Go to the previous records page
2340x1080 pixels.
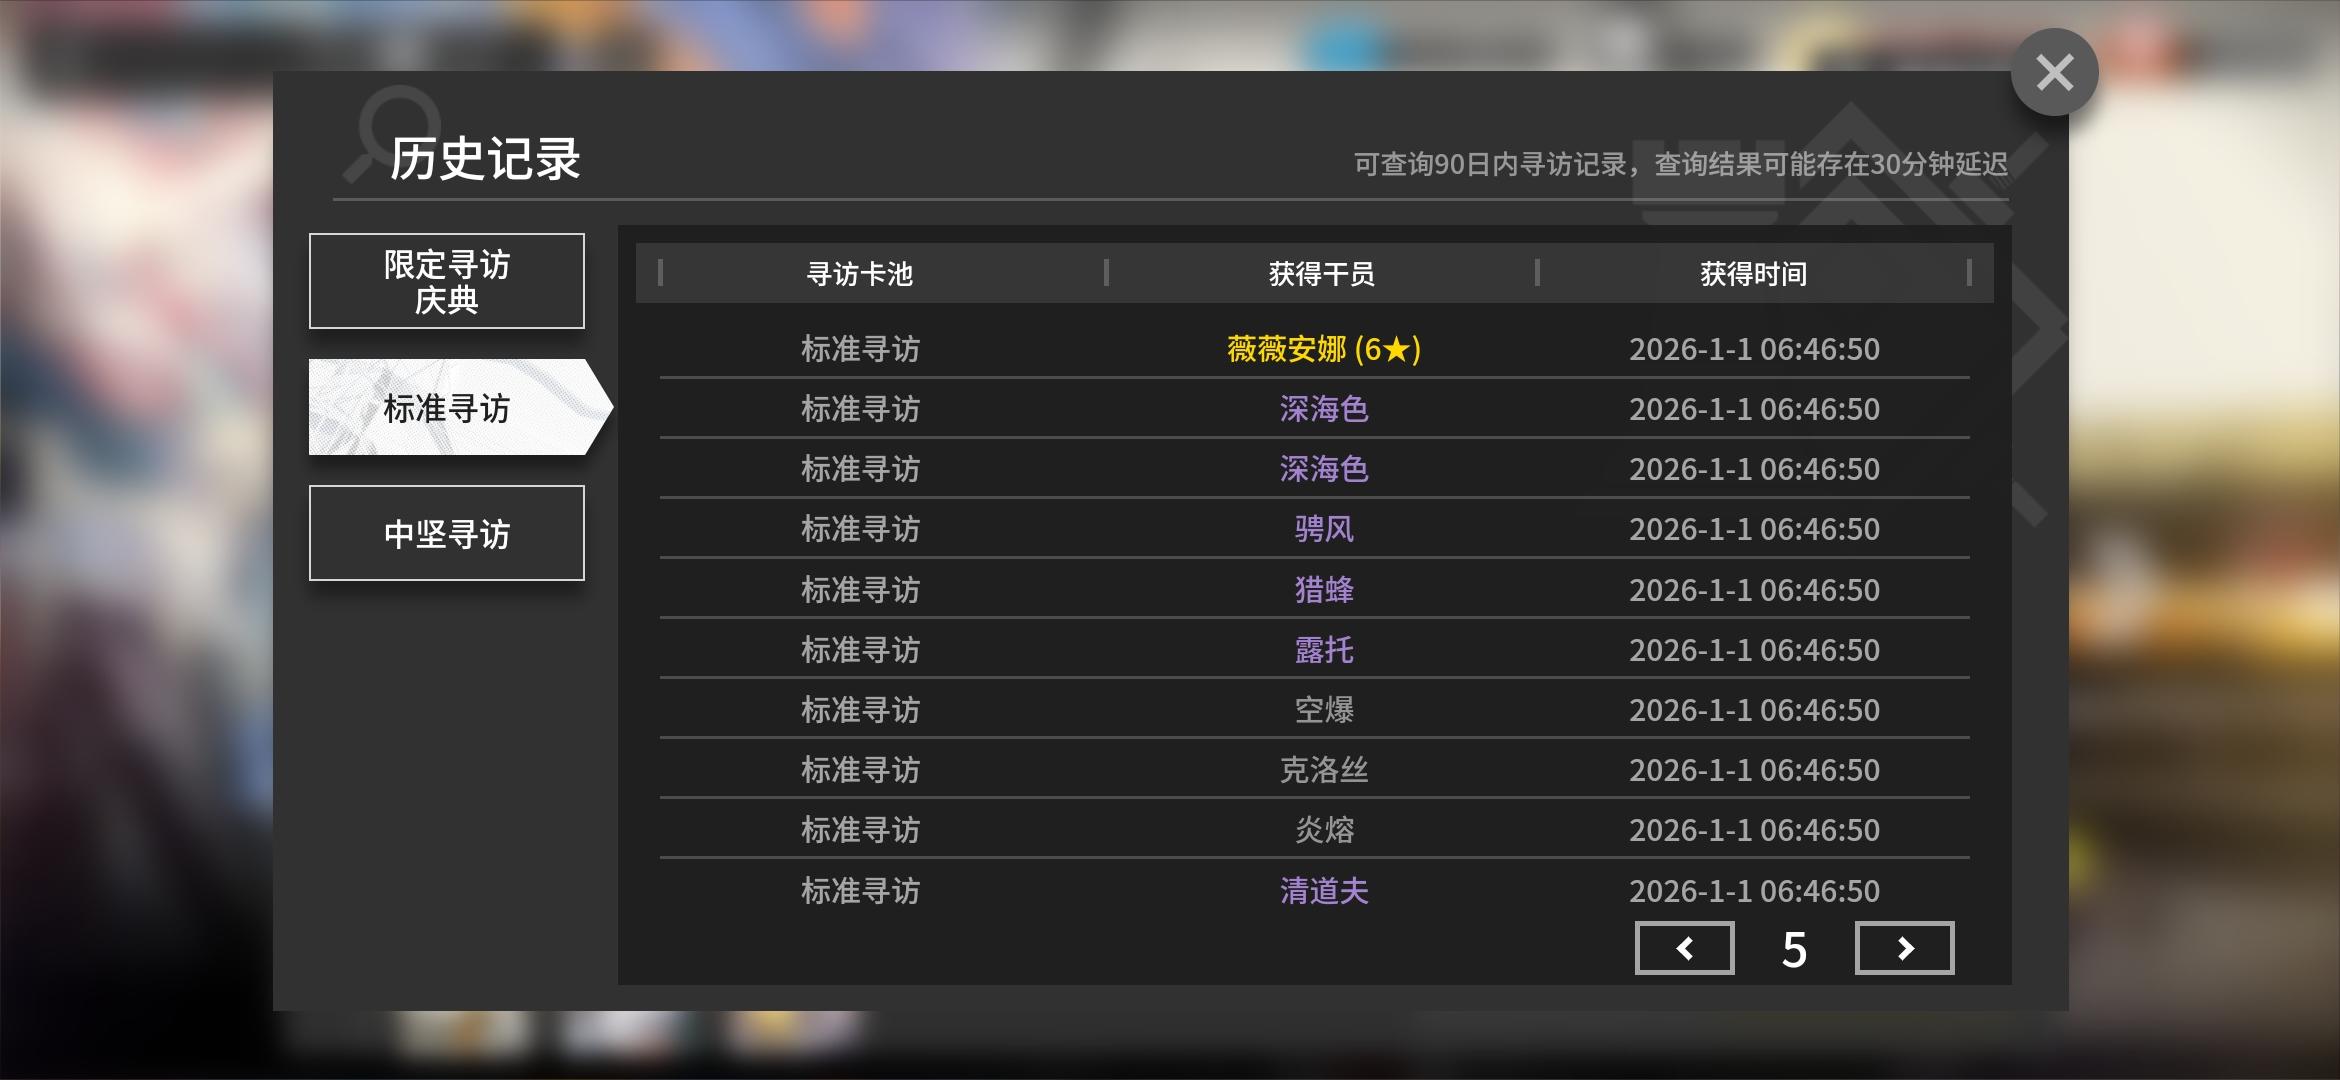1684,948
